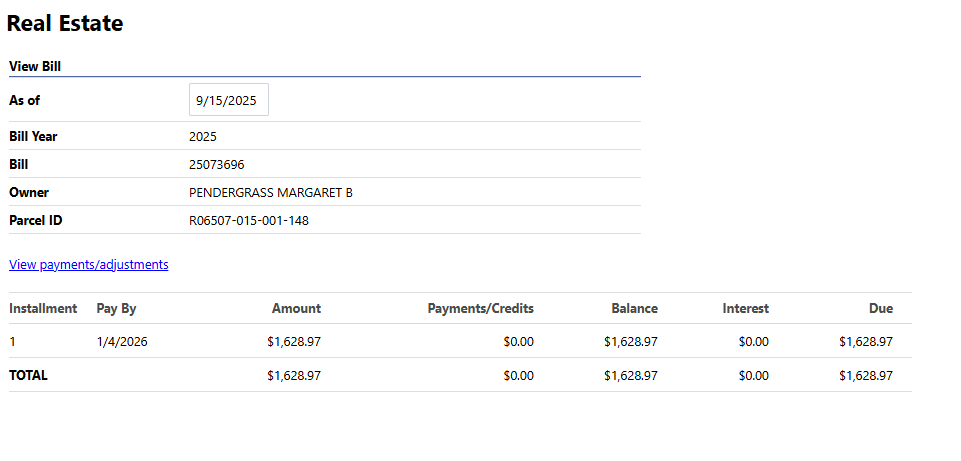Select bill number 25073696
Screen dimensions: 961x461
[x=216, y=164]
